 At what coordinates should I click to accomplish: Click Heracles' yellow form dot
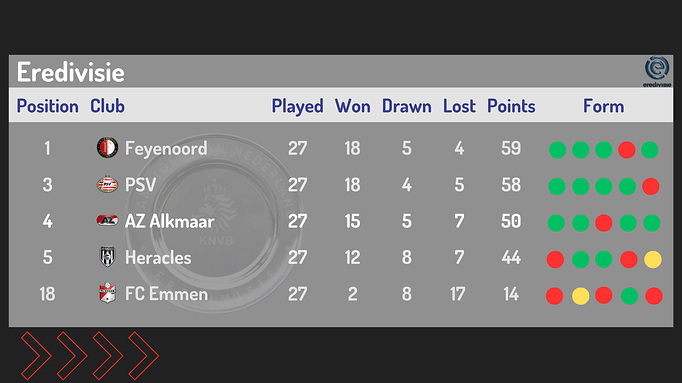click(x=653, y=260)
